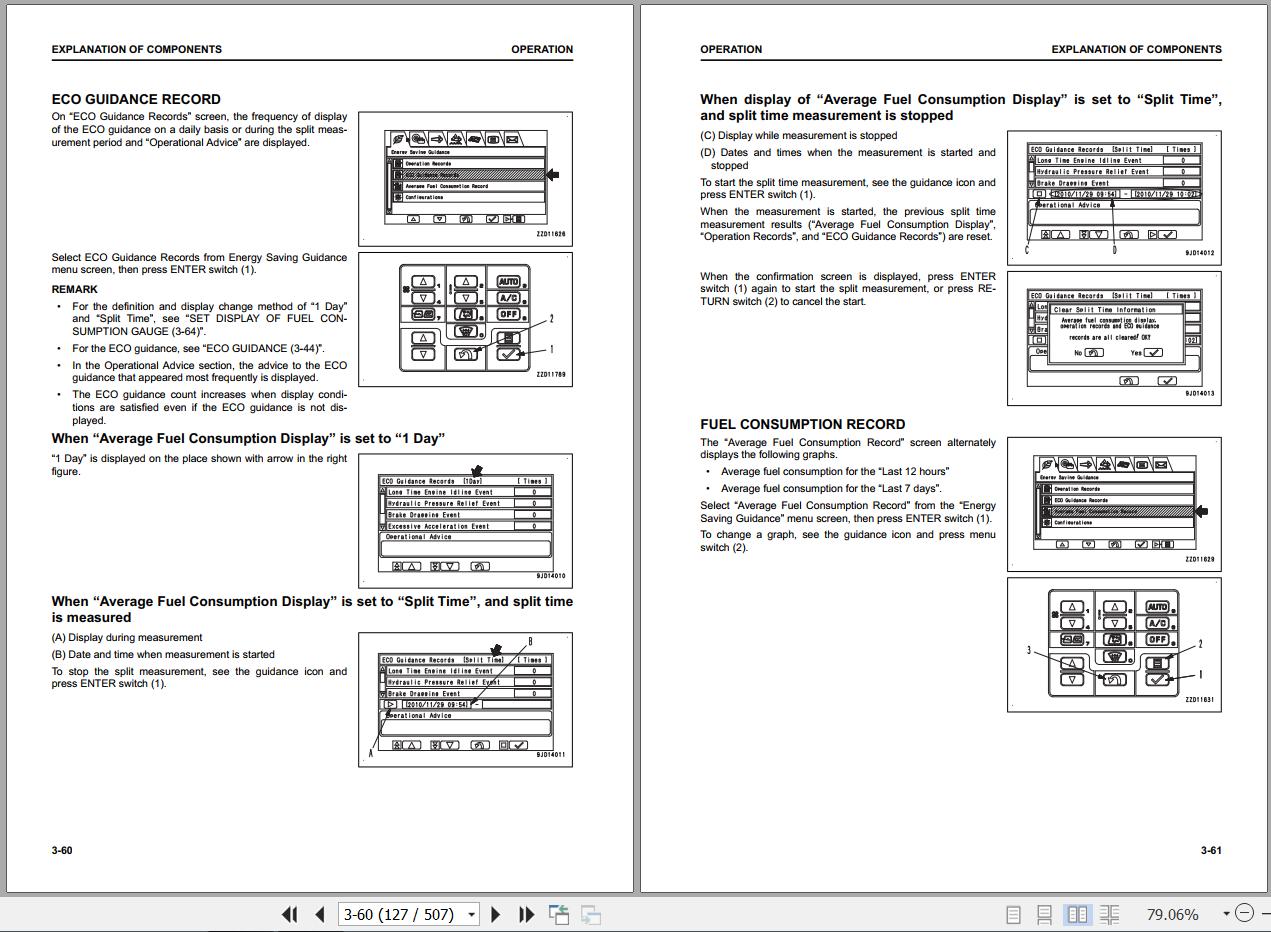Go to next view button
Viewport: 1271px width, 932px height.
tap(591, 914)
